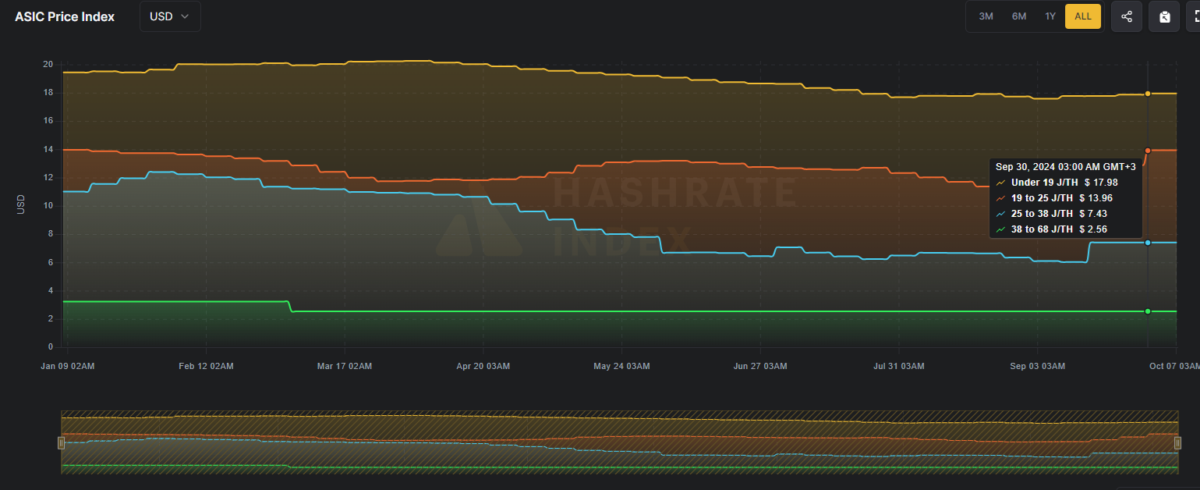Select the 1Y time range
The width and height of the screenshot is (1200, 490).
[x=1050, y=16]
